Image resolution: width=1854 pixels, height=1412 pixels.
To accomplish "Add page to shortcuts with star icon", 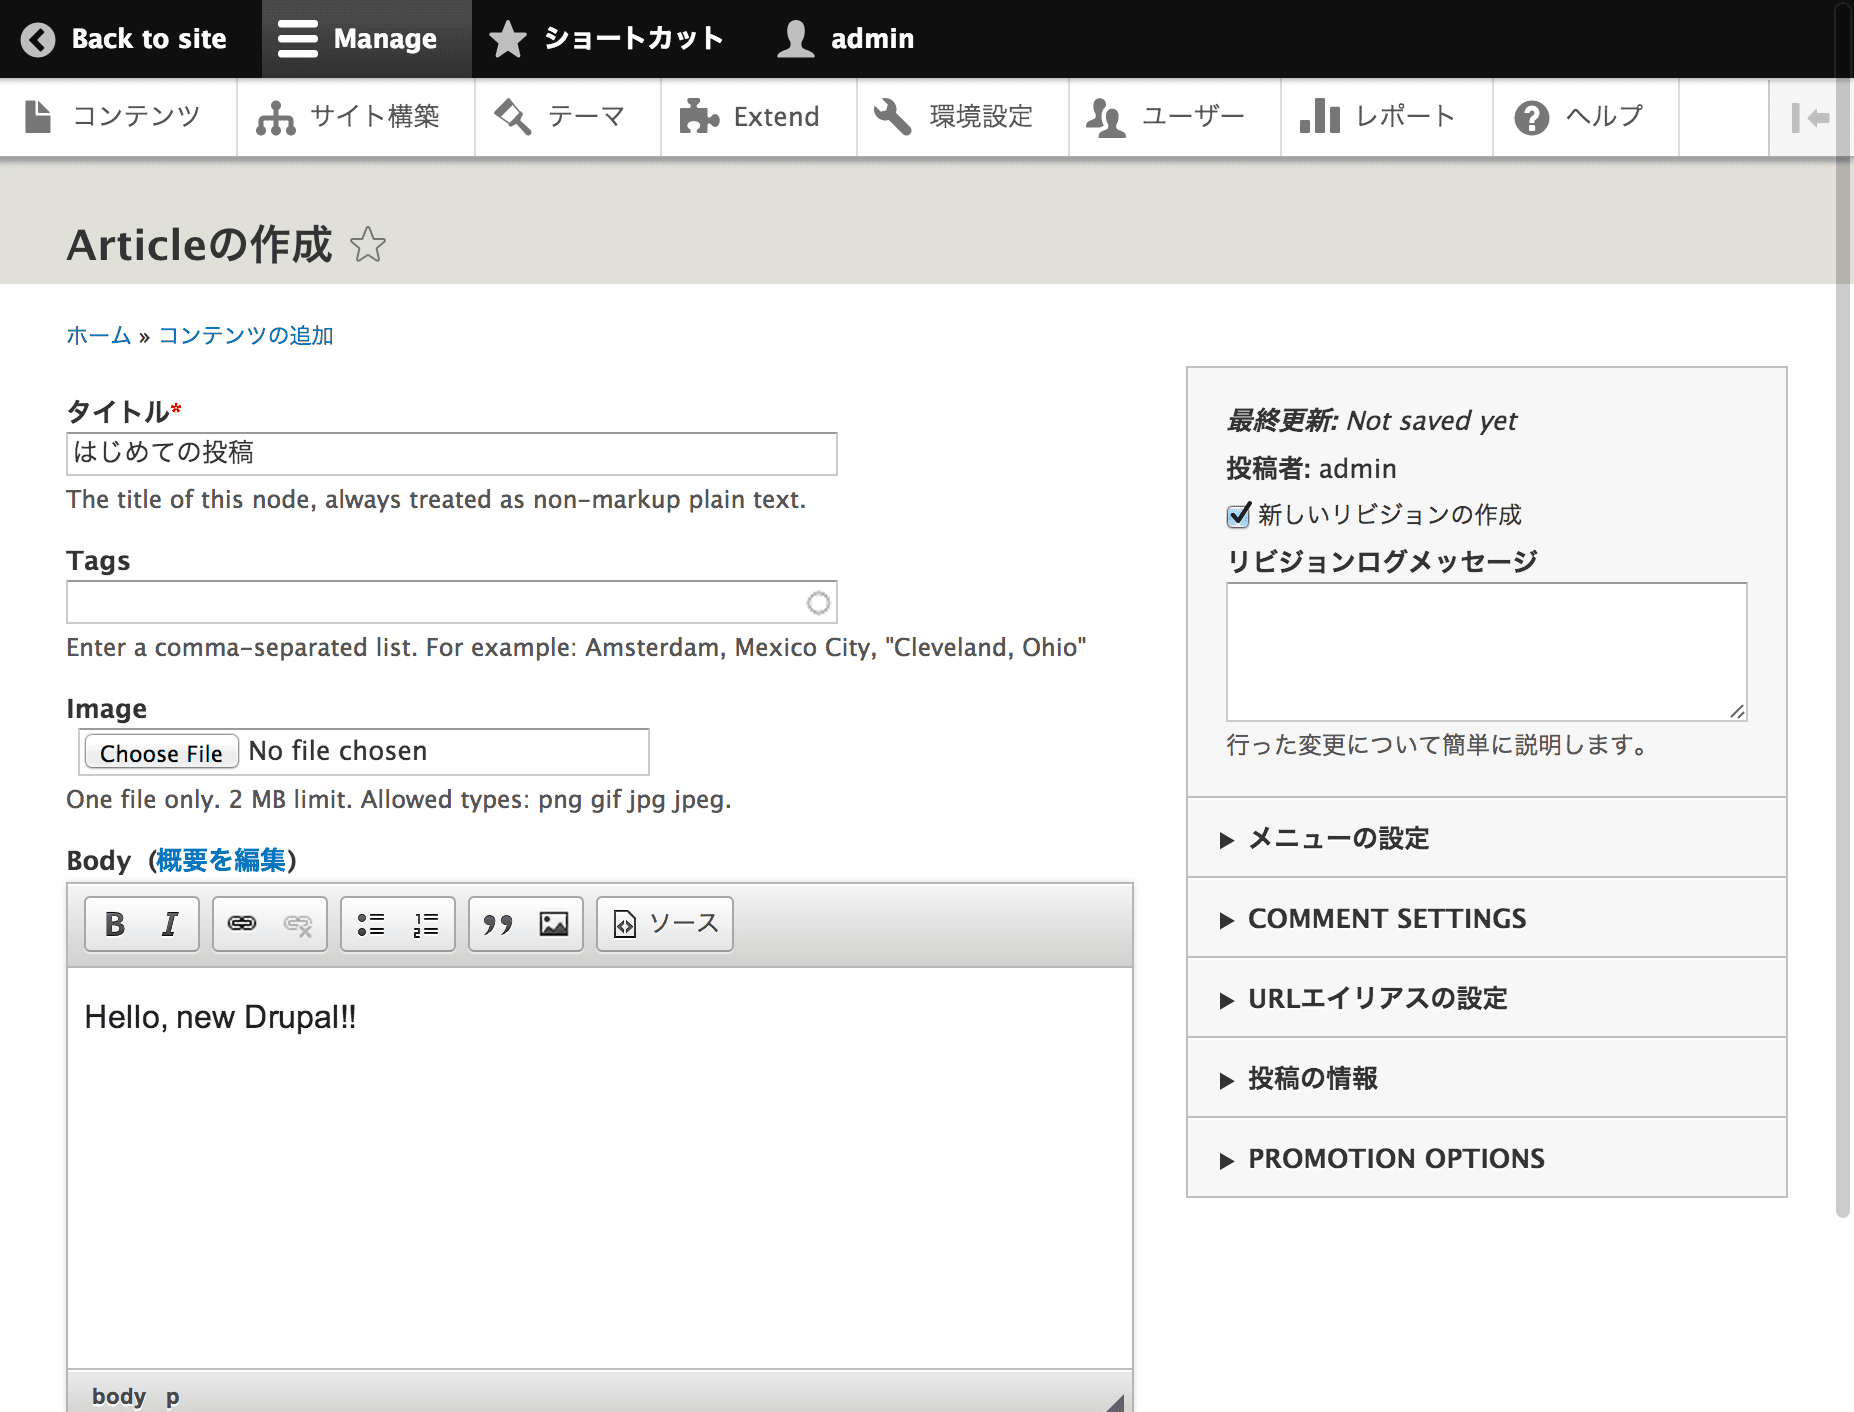I will point(368,245).
